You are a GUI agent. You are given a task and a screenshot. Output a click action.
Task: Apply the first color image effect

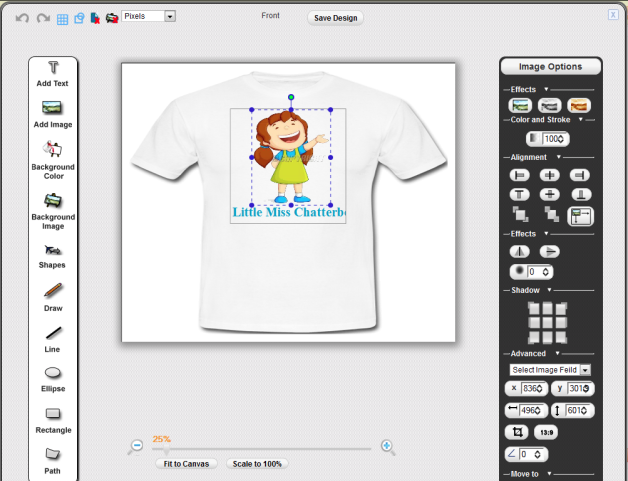pos(520,105)
